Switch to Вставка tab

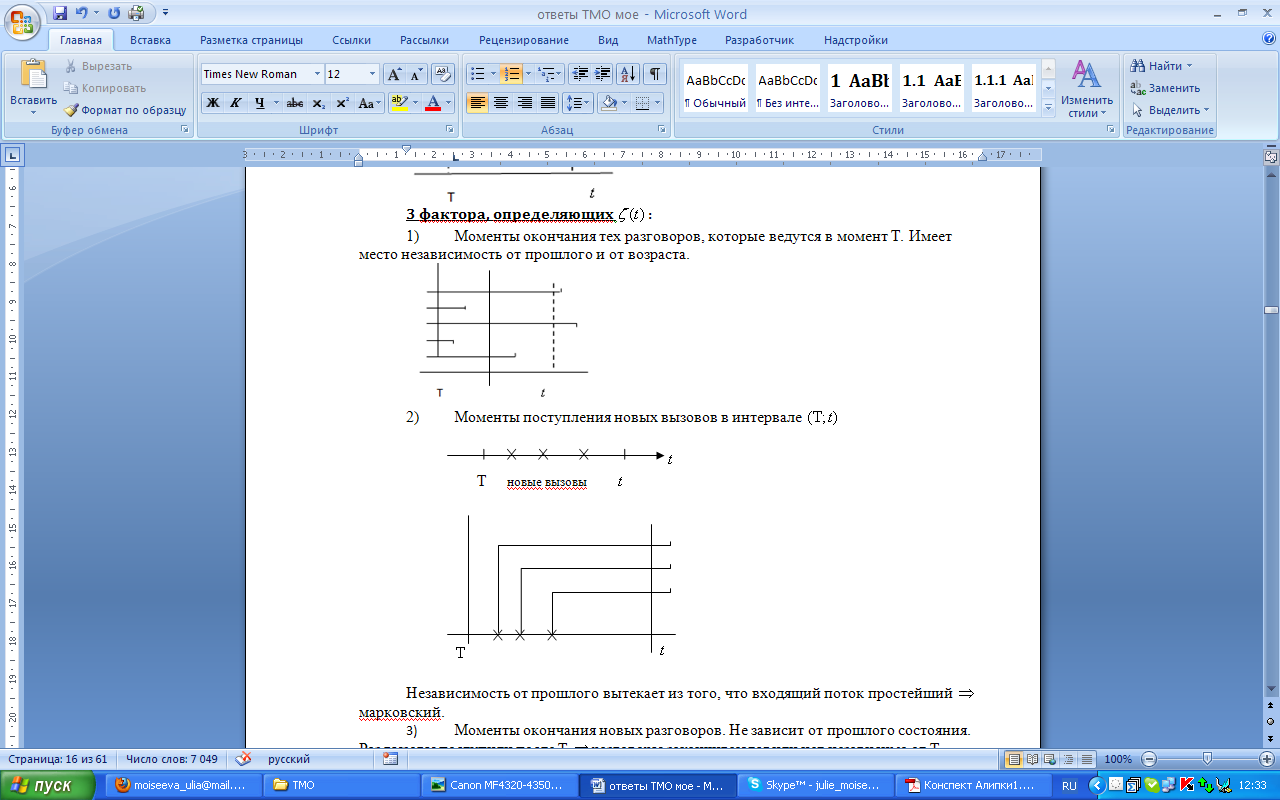150,40
